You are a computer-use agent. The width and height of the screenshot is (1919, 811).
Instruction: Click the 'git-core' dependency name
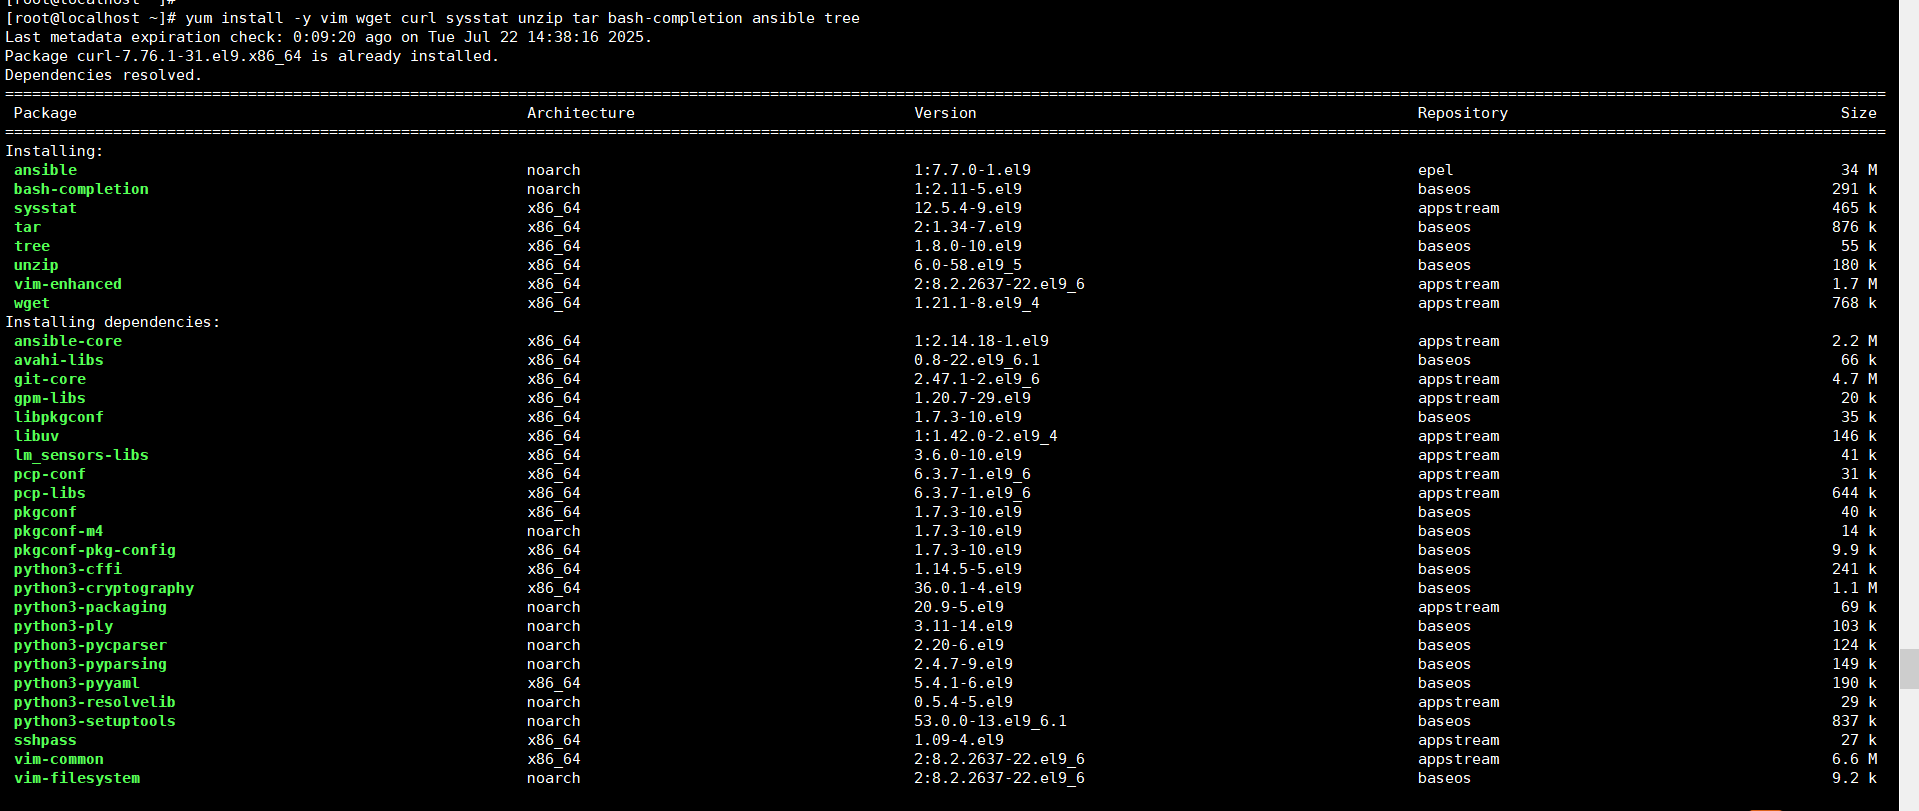pos(50,379)
